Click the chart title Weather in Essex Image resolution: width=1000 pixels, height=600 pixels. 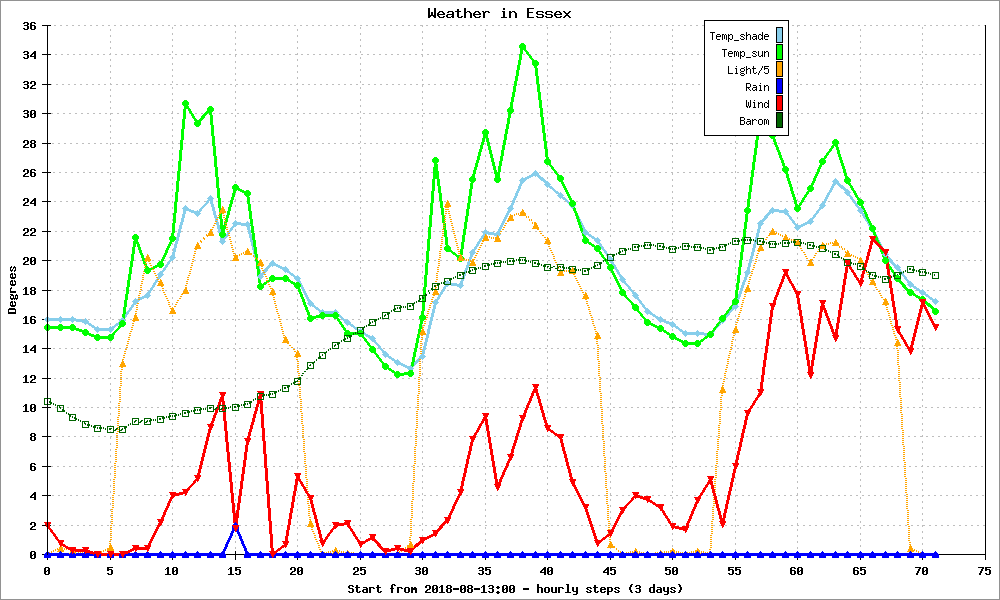point(499,13)
